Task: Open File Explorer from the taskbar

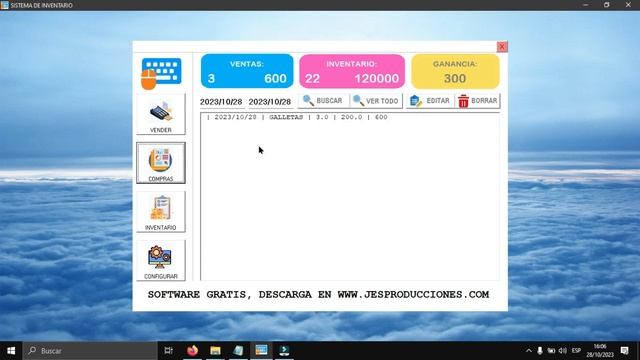Action: point(215,351)
